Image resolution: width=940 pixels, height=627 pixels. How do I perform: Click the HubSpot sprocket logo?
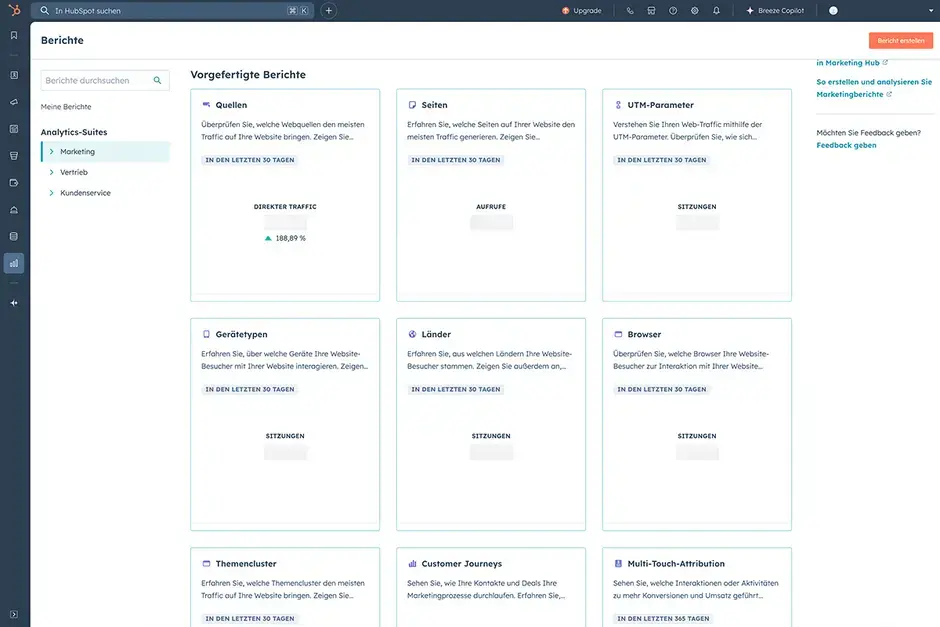click(14, 10)
